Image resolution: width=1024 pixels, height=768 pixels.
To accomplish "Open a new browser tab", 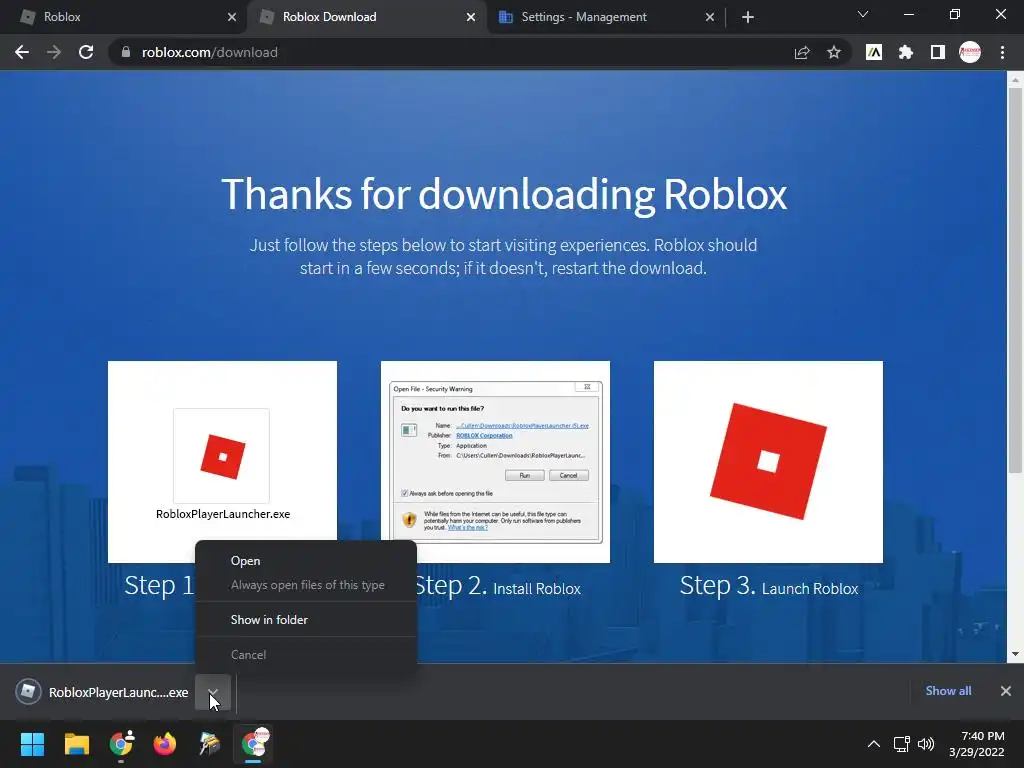I will coord(748,17).
